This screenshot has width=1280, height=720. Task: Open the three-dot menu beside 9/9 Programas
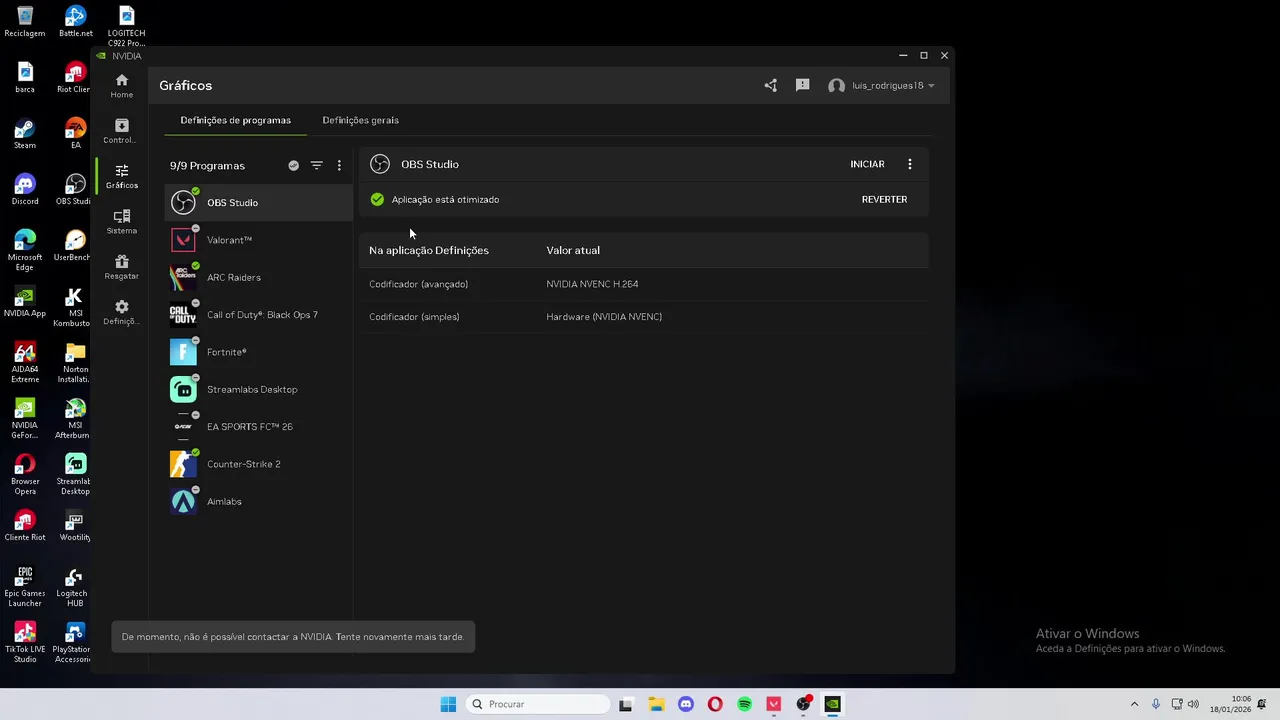click(x=339, y=166)
